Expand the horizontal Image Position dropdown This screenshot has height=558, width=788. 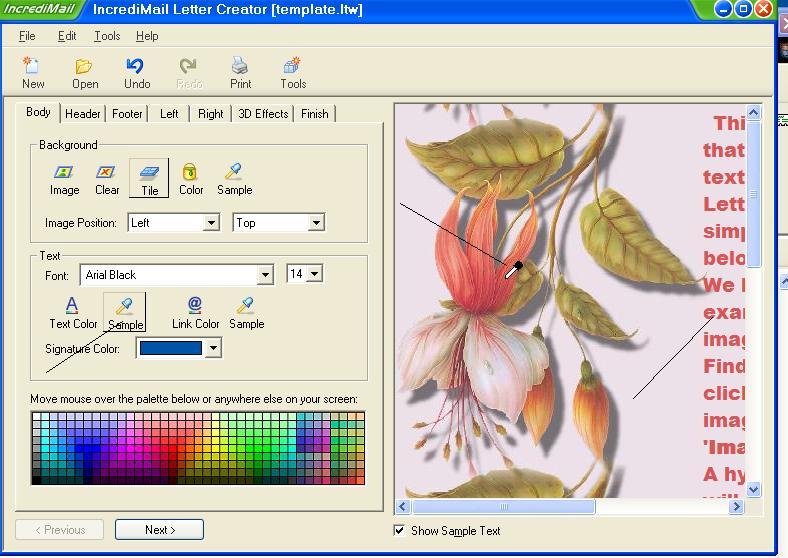tap(212, 223)
